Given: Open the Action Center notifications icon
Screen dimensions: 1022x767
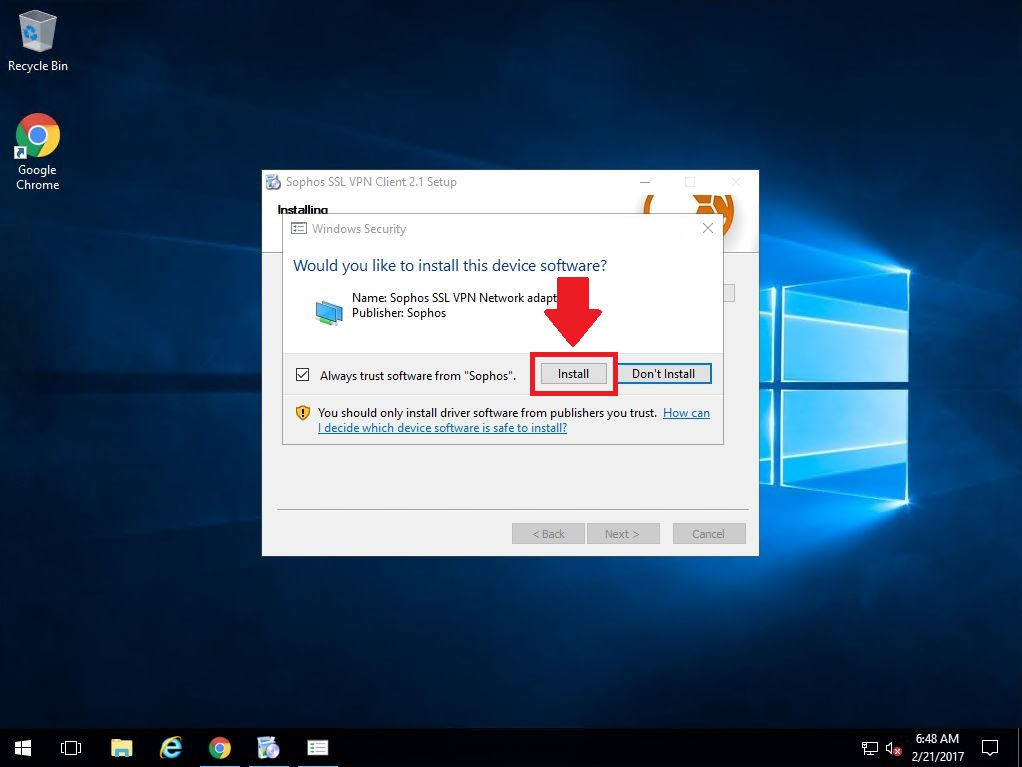Looking at the screenshot, I should tap(989, 748).
